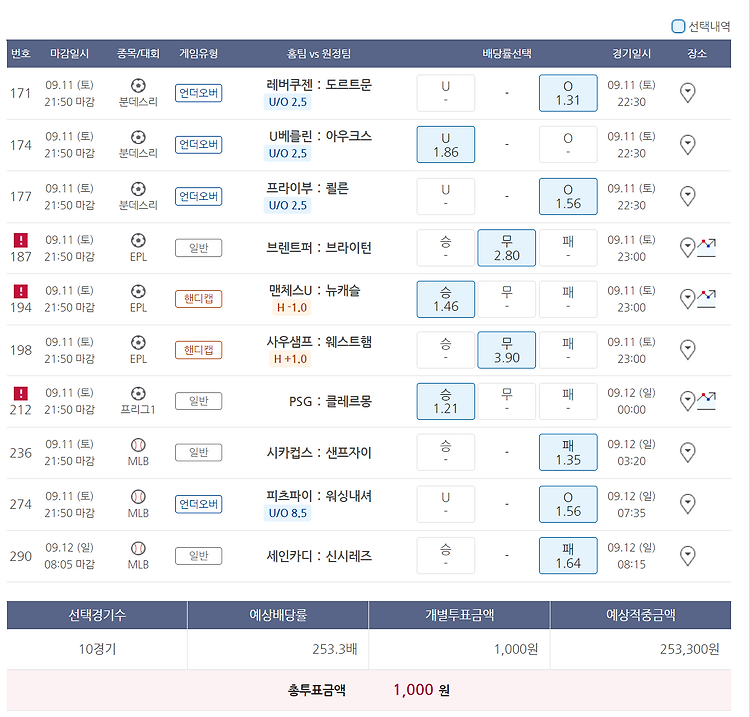Click H +1.0 handicap label
Viewport: 750px width, 717px height.
[290, 359]
